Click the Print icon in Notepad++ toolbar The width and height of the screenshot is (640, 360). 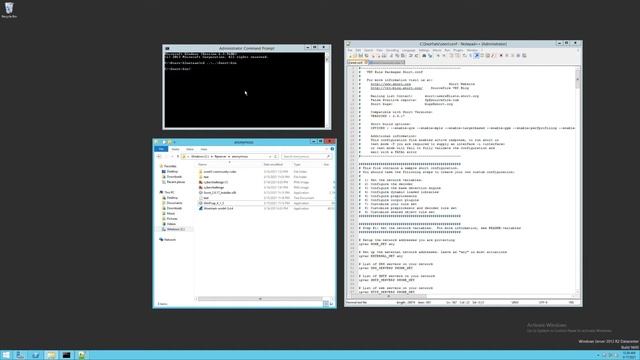(x=384, y=56)
